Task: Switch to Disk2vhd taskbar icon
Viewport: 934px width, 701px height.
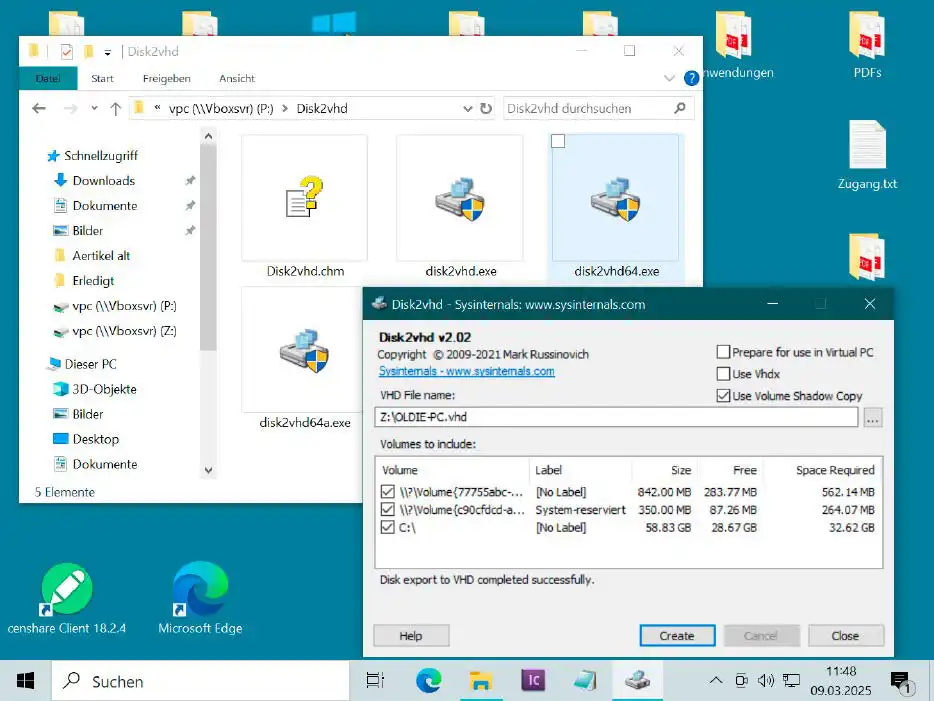Action: 637,680
